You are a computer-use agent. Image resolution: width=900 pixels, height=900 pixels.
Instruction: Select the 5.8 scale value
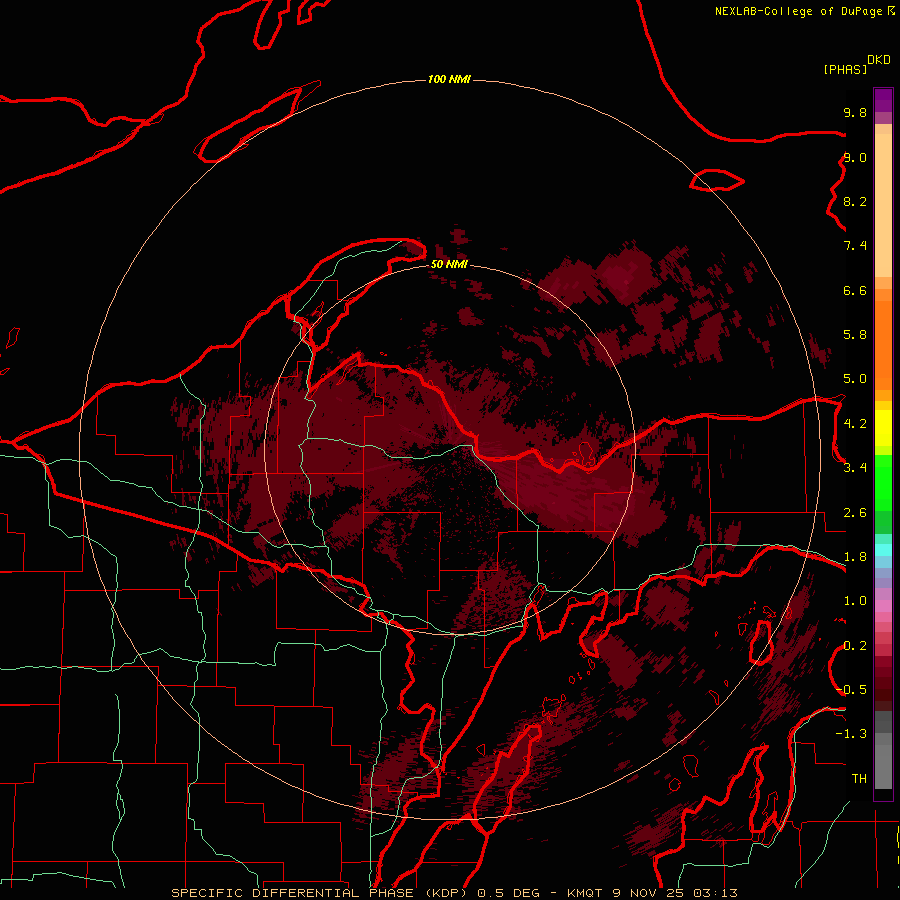point(855,335)
